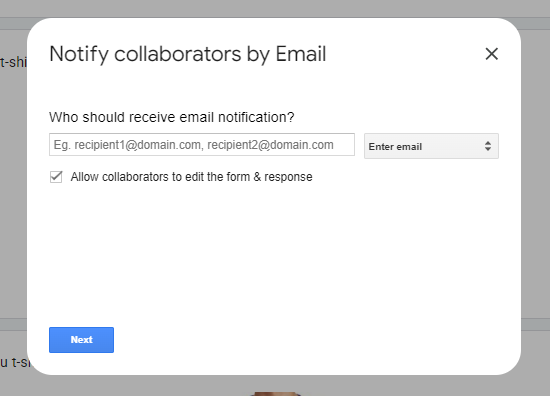Close the Notify collaborators dialog
Viewport: 550px width, 396px height.
point(491,54)
